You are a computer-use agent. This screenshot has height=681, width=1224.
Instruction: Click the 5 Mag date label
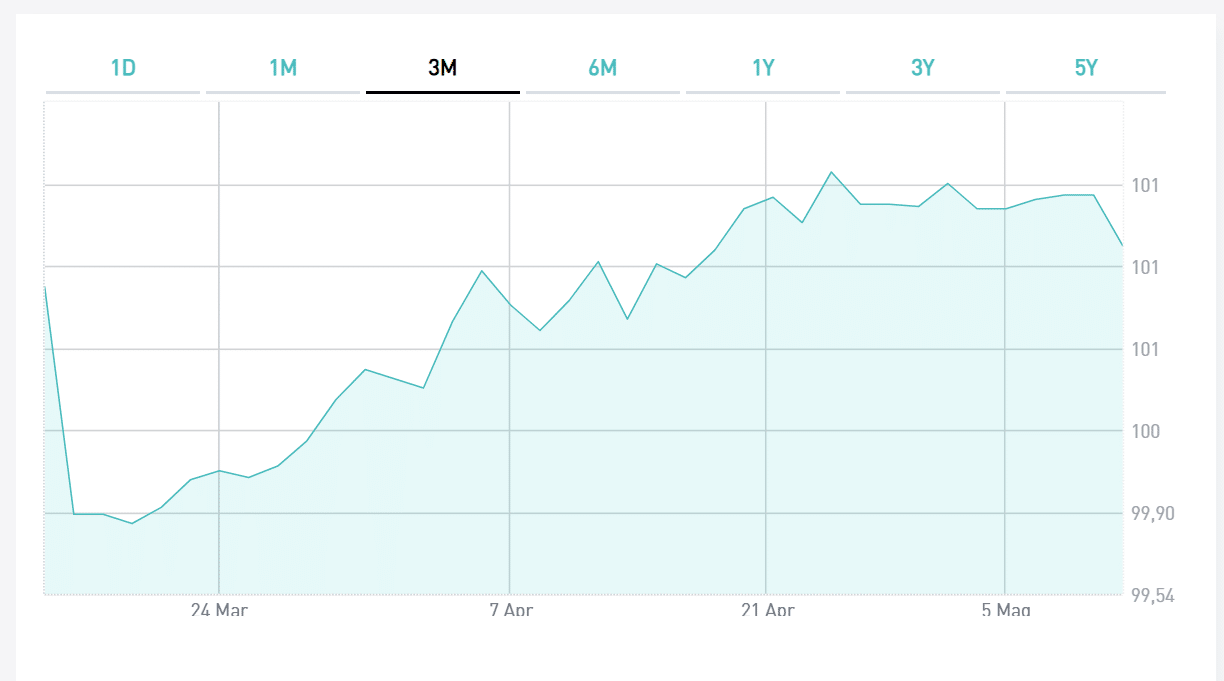tap(1005, 608)
